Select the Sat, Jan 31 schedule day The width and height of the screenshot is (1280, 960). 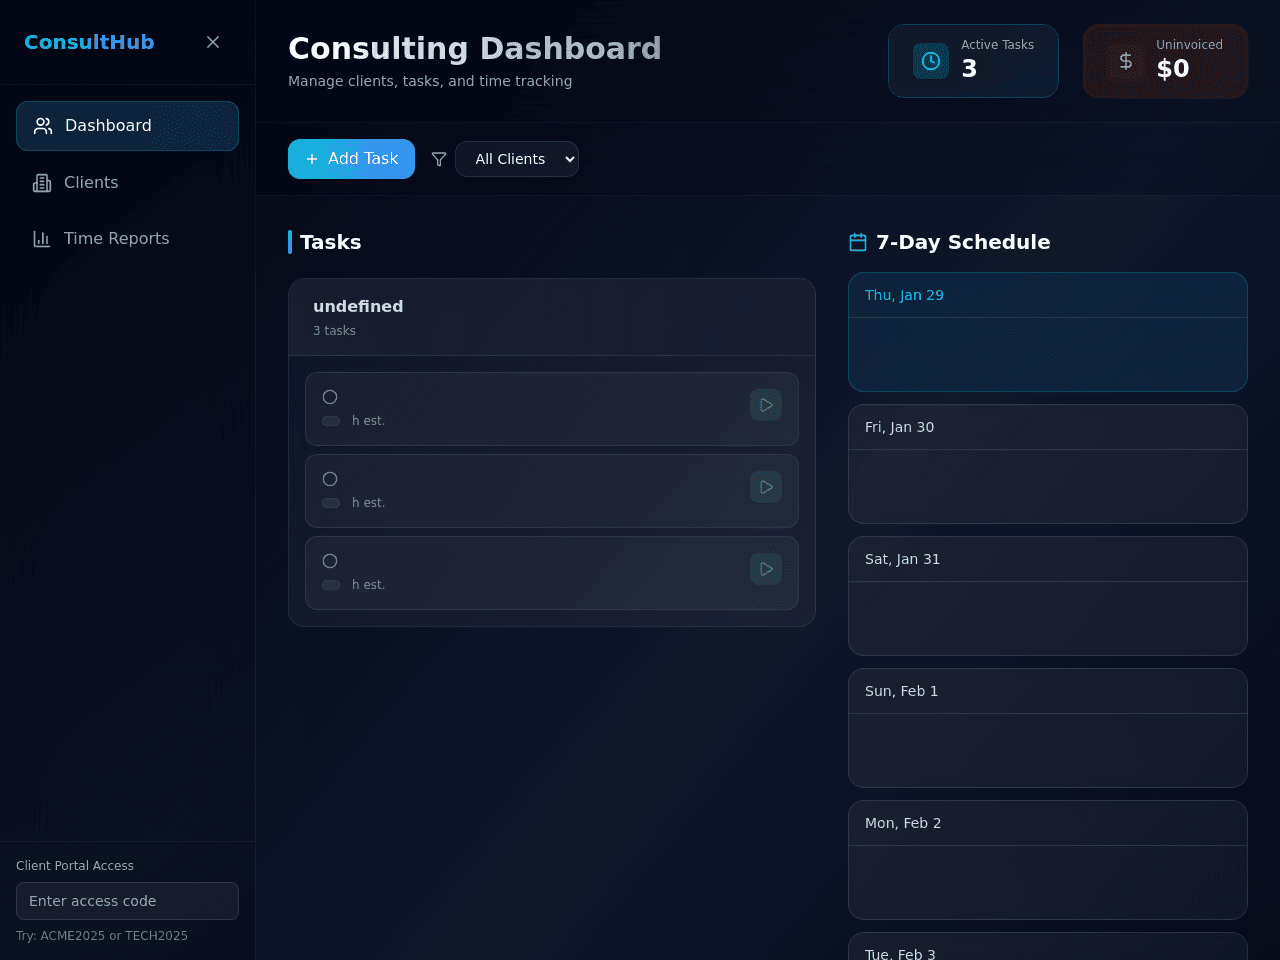(x=1048, y=596)
